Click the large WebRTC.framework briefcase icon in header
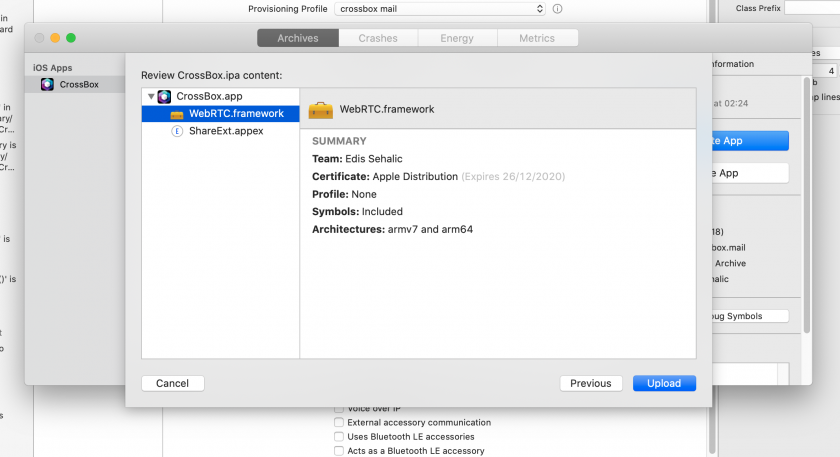The width and height of the screenshot is (840, 457). click(320, 109)
